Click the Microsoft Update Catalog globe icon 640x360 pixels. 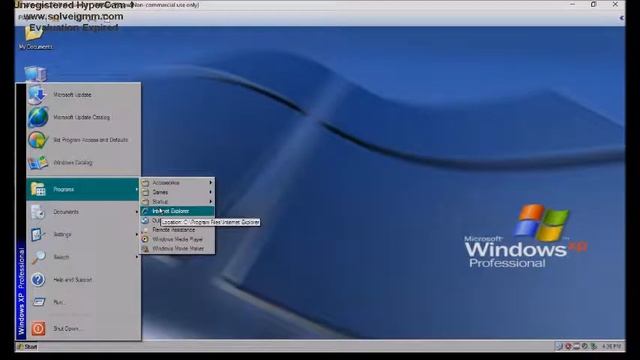coord(38,117)
